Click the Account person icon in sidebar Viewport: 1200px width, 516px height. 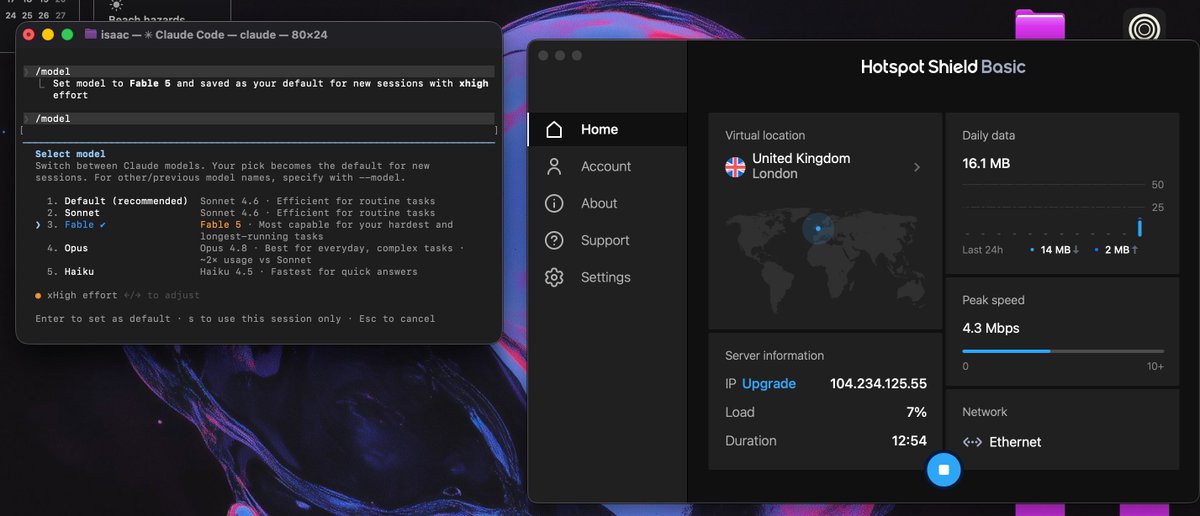(554, 166)
